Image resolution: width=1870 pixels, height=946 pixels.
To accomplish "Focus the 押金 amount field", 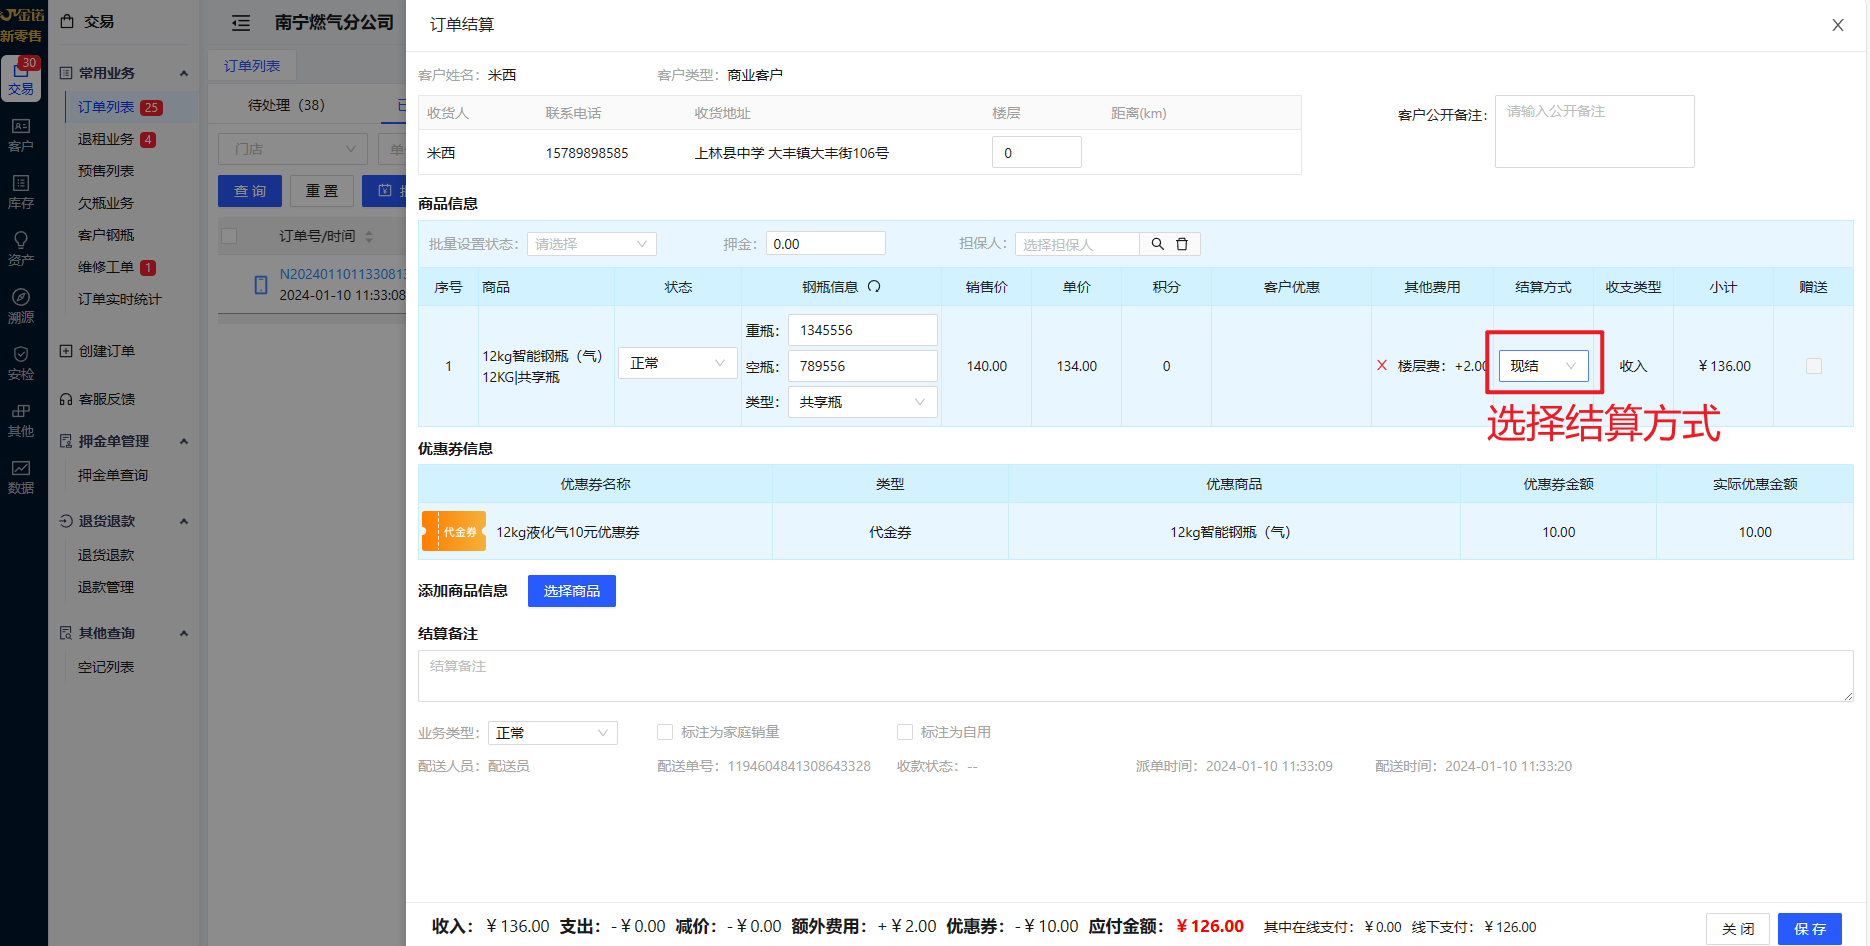I will click(826, 244).
